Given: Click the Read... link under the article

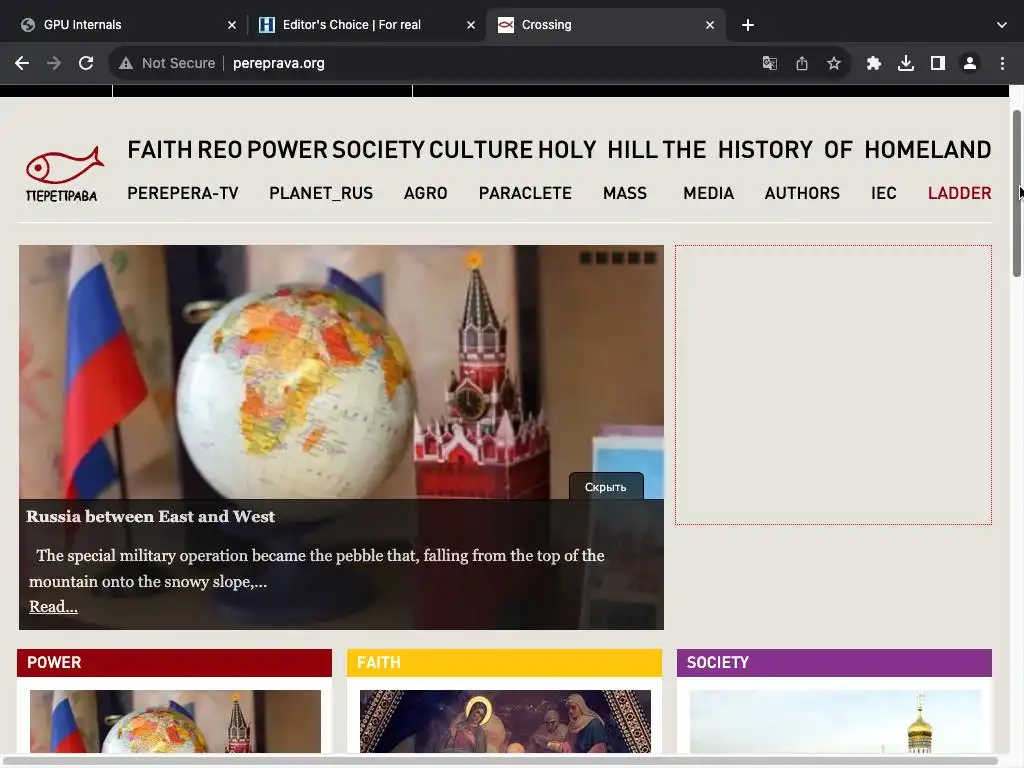Looking at the screenshot, I should [54, 607].
